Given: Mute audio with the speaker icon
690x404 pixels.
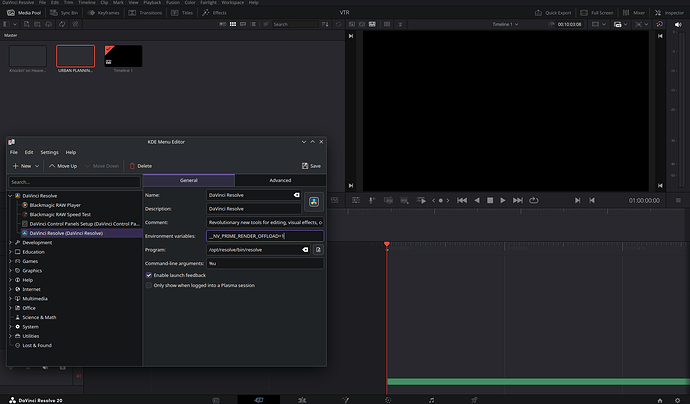Looking at the screenshot, I should [678, 25].
